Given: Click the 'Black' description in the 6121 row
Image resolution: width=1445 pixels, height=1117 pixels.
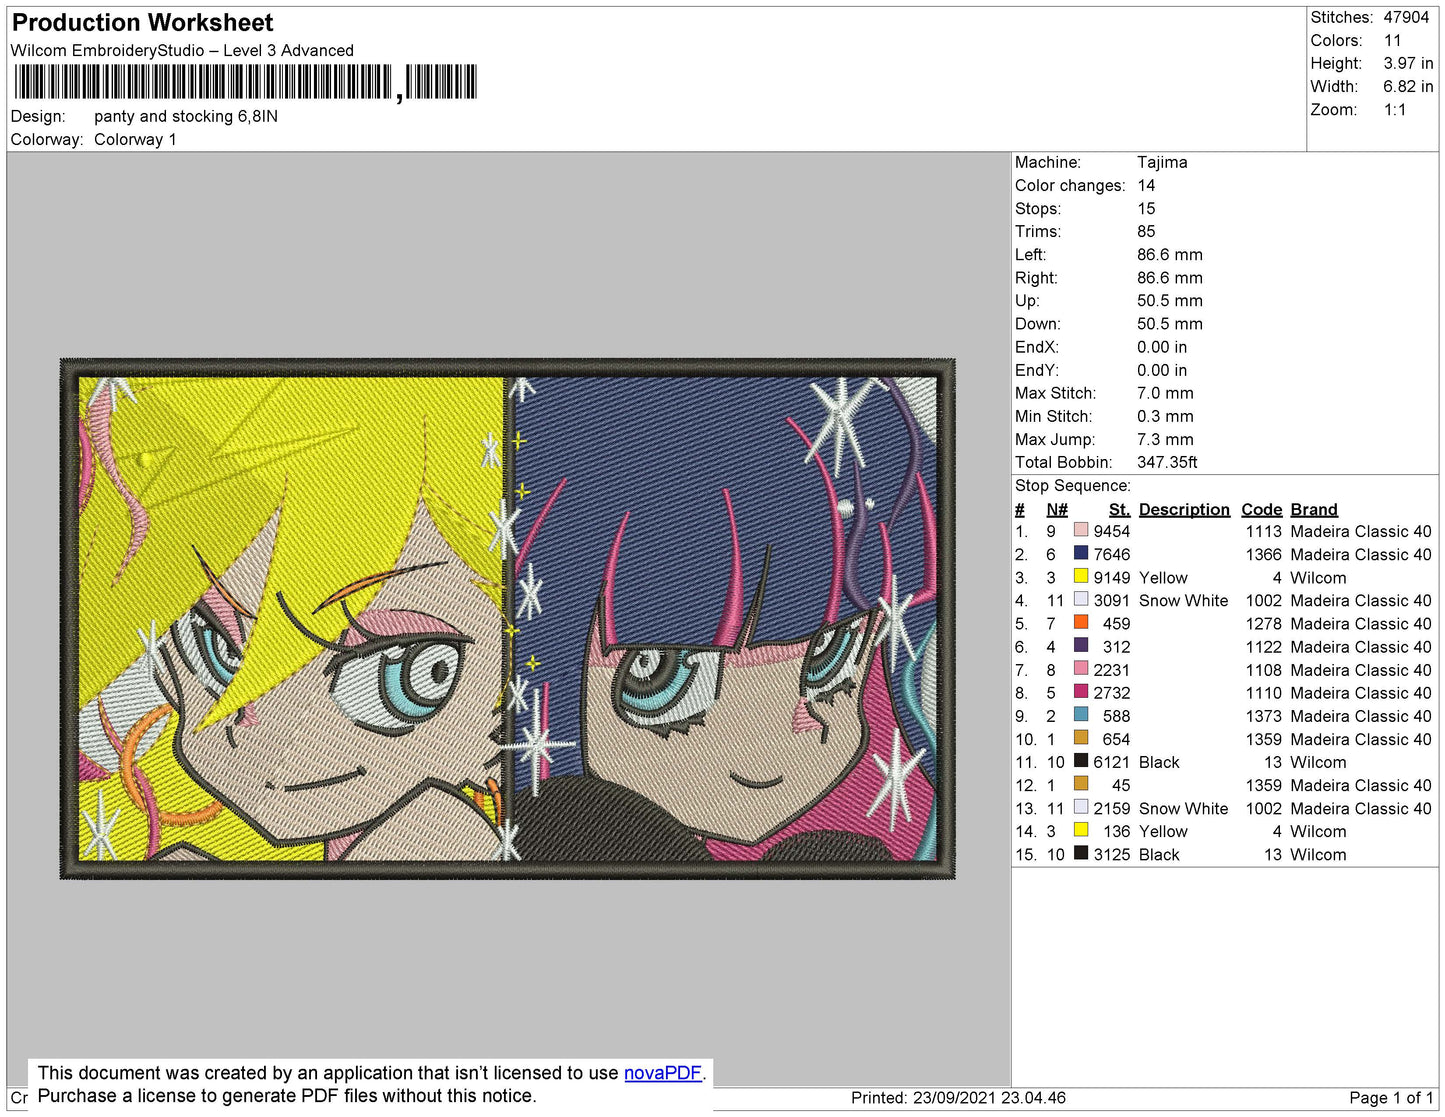Looking at the screenshot, I should click(x=1159, y=762).
